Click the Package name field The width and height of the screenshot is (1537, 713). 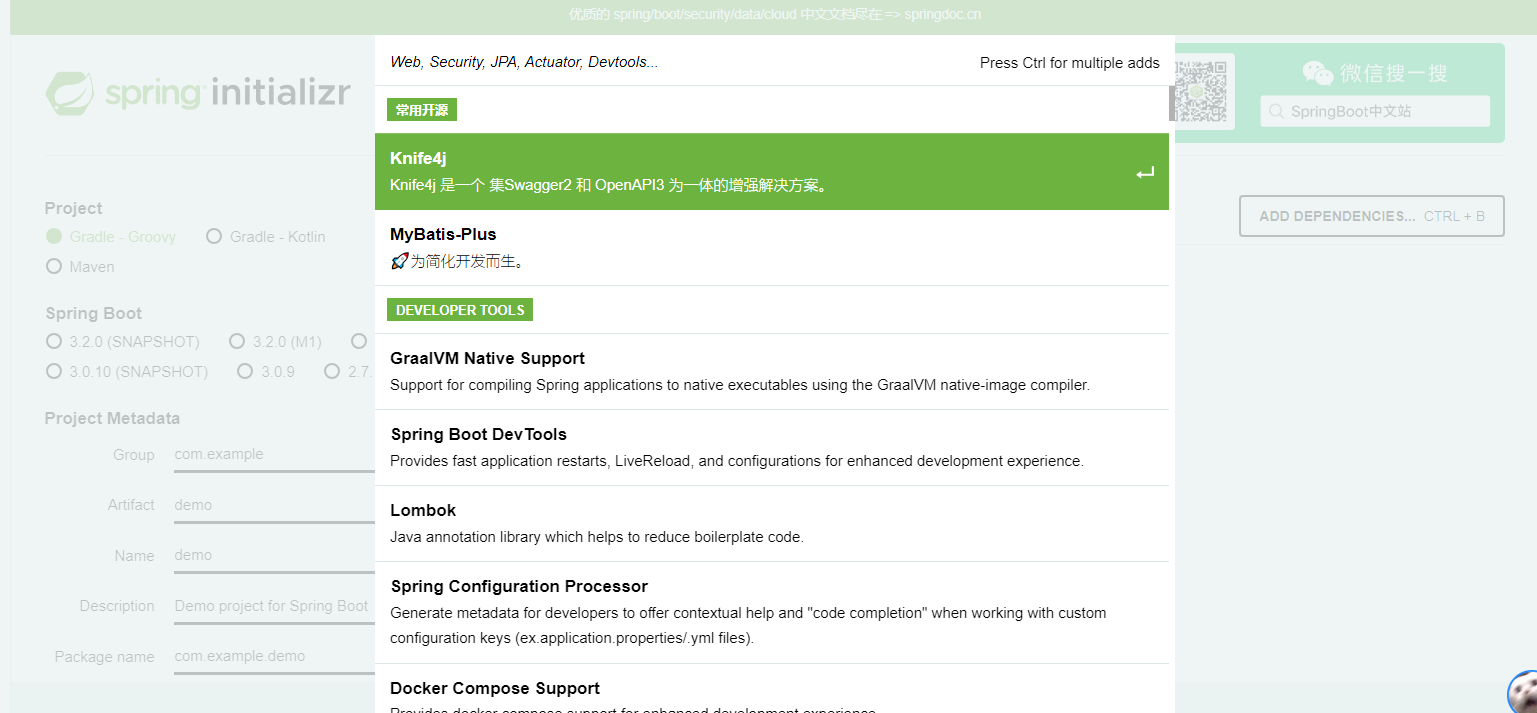click(x=274, y=657)
